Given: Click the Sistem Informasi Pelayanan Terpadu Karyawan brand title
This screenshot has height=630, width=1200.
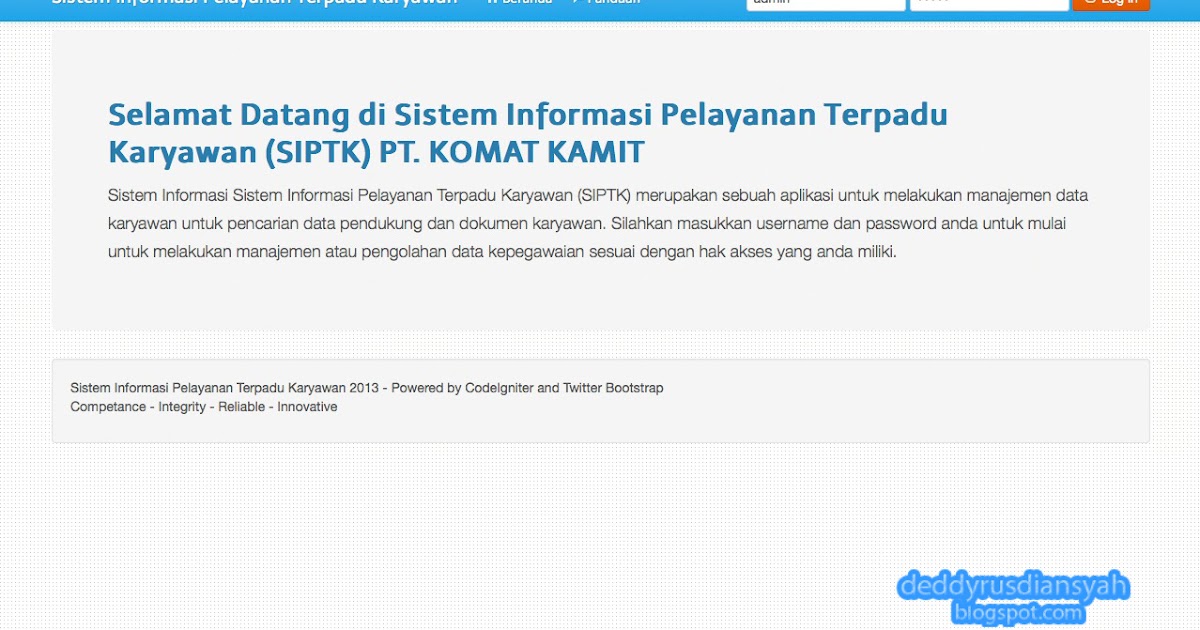Looking at the screenshot, I should 254,3.
